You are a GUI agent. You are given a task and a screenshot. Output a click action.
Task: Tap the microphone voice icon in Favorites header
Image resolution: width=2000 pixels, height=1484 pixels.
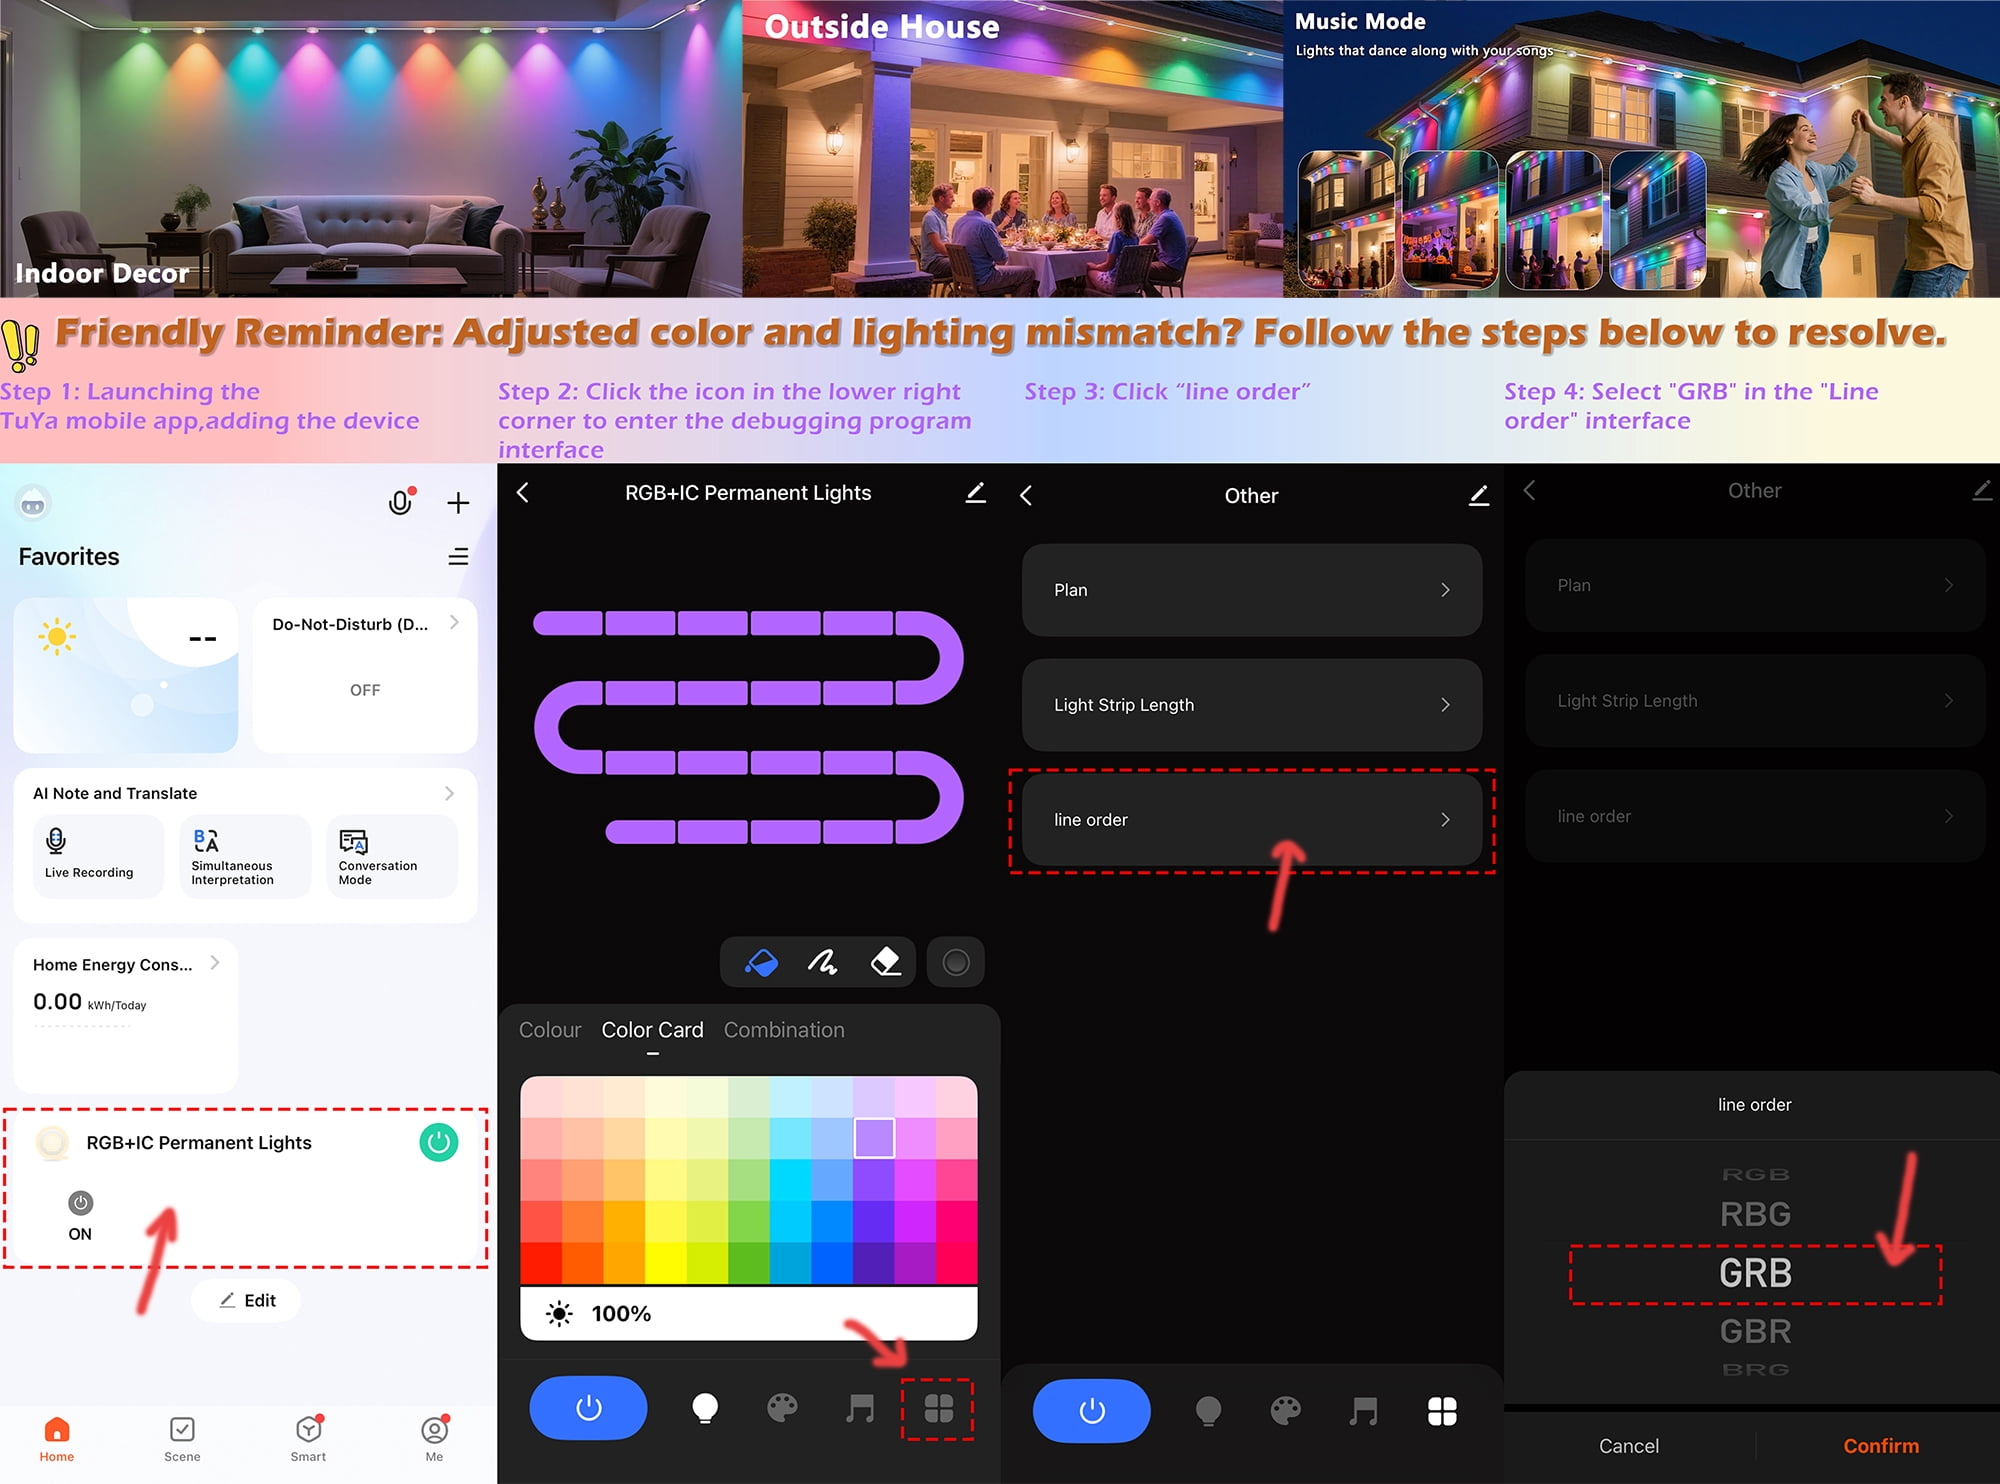401,502
